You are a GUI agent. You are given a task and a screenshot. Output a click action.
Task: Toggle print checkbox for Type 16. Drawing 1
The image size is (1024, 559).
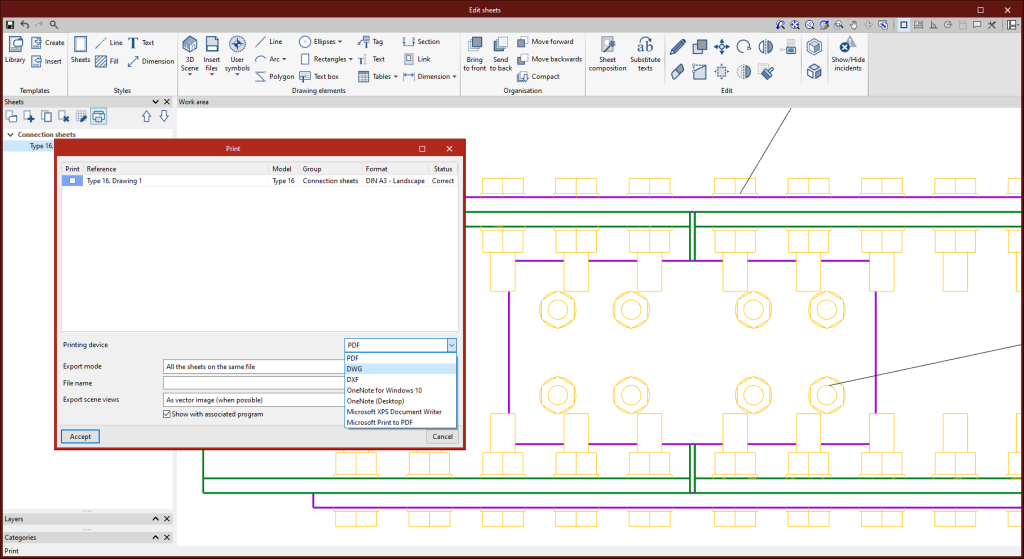pyautogui.click(x=72, y=181)
